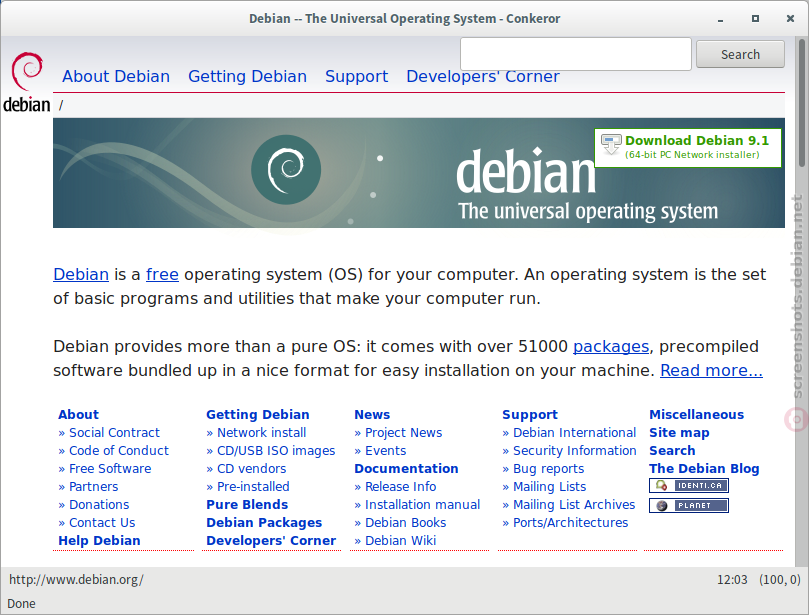Open the Getting Debian navigation tab
Image resolution: width=809 pixels, height=615 pixels.
coord(247,76)
